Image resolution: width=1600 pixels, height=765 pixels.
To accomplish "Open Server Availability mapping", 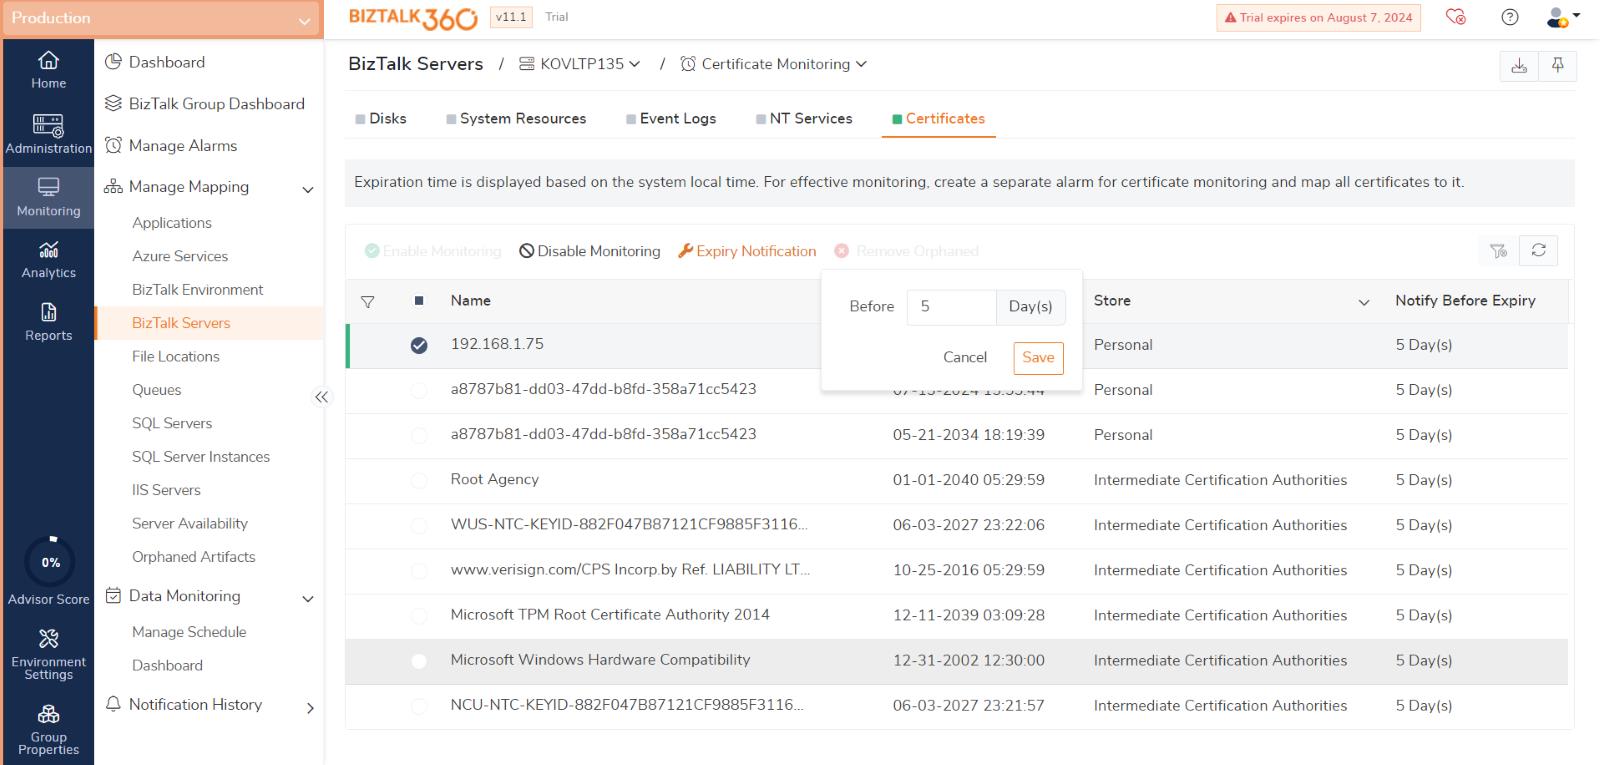I will (x=190, y=524).
